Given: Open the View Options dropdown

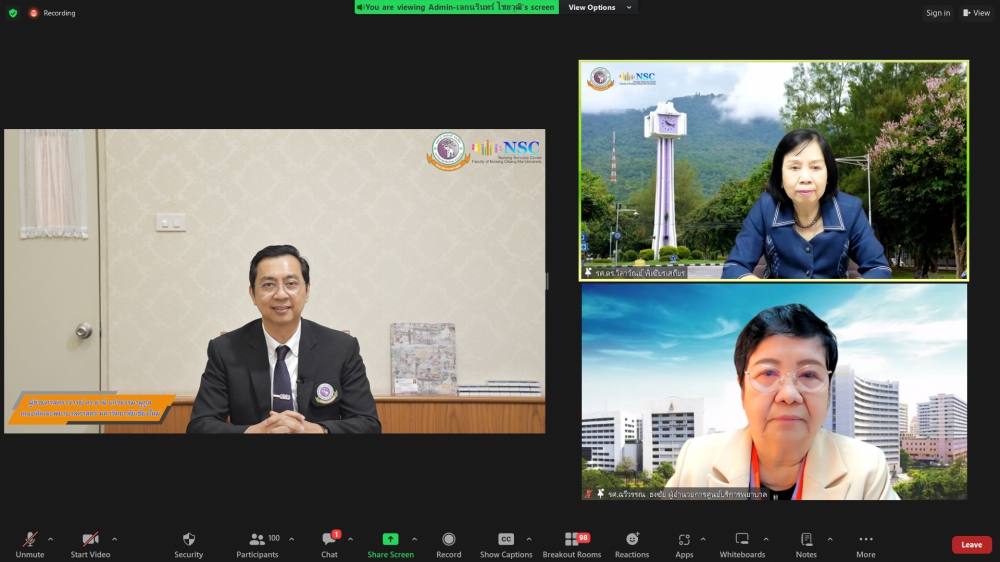Looking at the screenshot, I should (599, 7).
